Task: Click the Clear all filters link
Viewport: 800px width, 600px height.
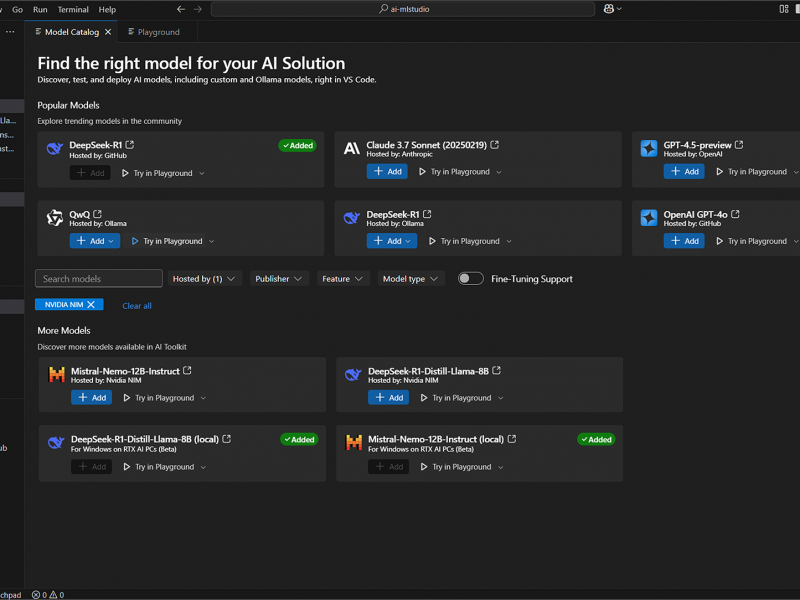Action: 136,305
